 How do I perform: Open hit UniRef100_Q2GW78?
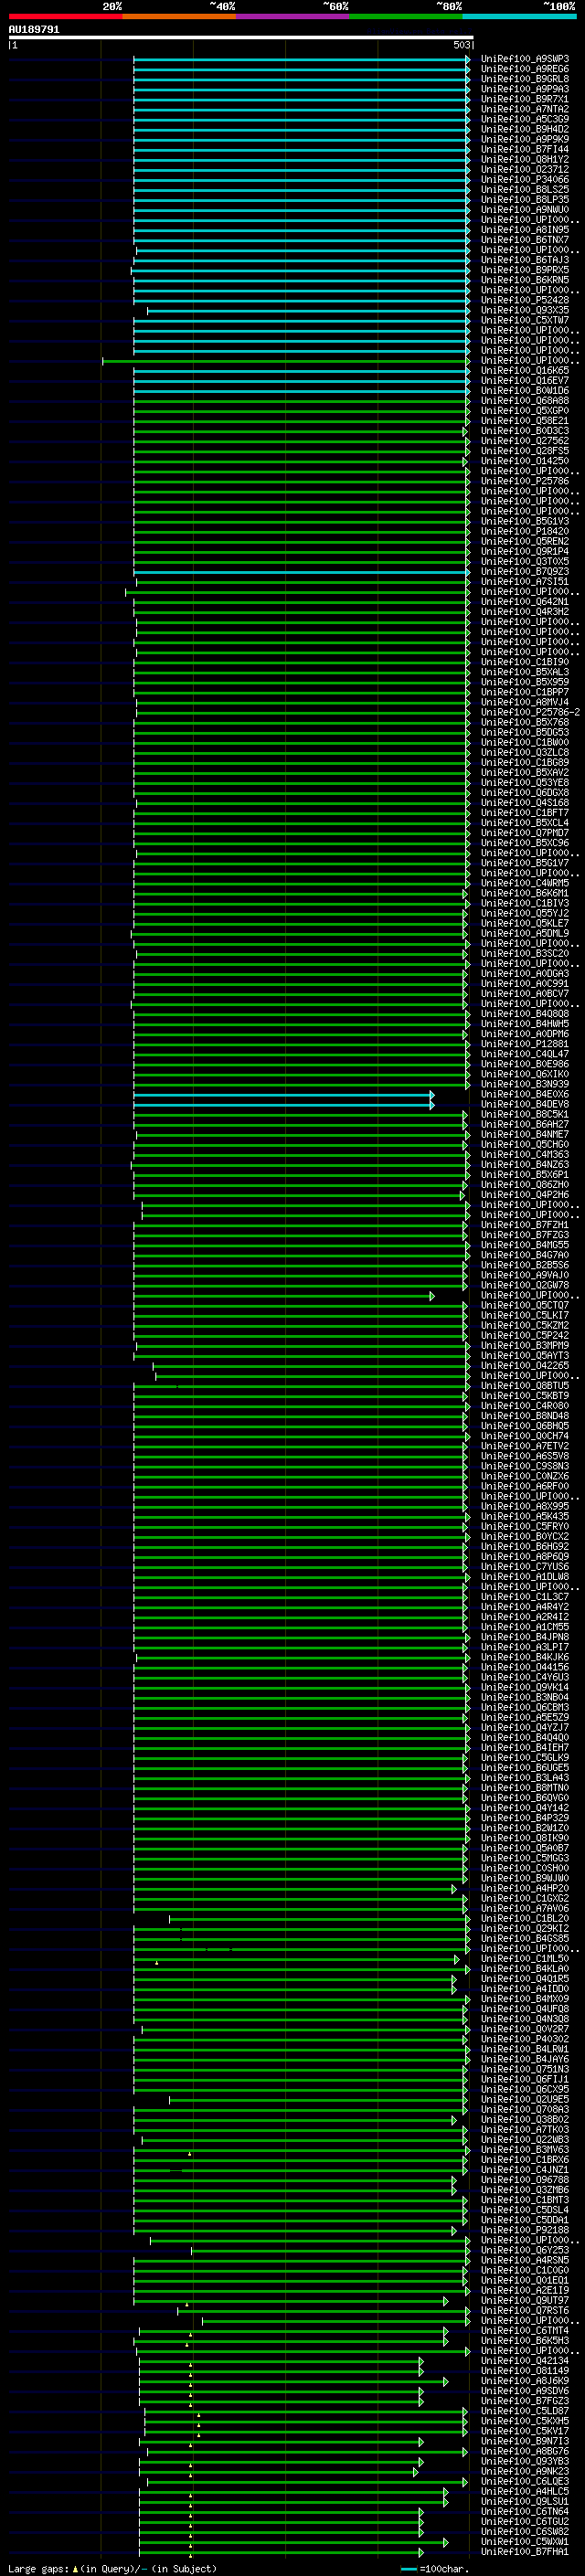point(524,1285)
